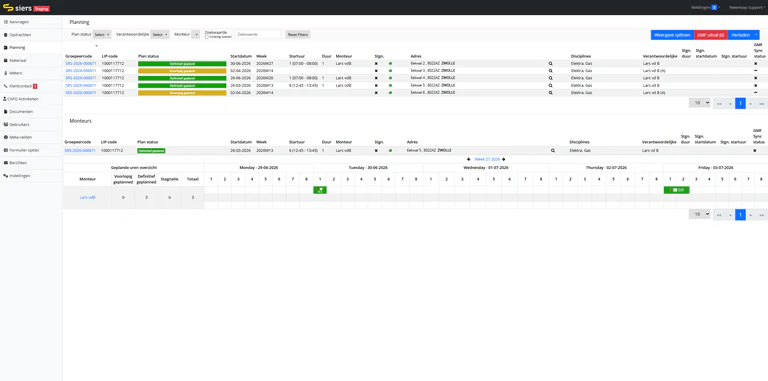This screenshot has height=381, width=768.
Task: Click the Berichten sidebar icon
Action: pyautogui.click(x=5, y=163)
